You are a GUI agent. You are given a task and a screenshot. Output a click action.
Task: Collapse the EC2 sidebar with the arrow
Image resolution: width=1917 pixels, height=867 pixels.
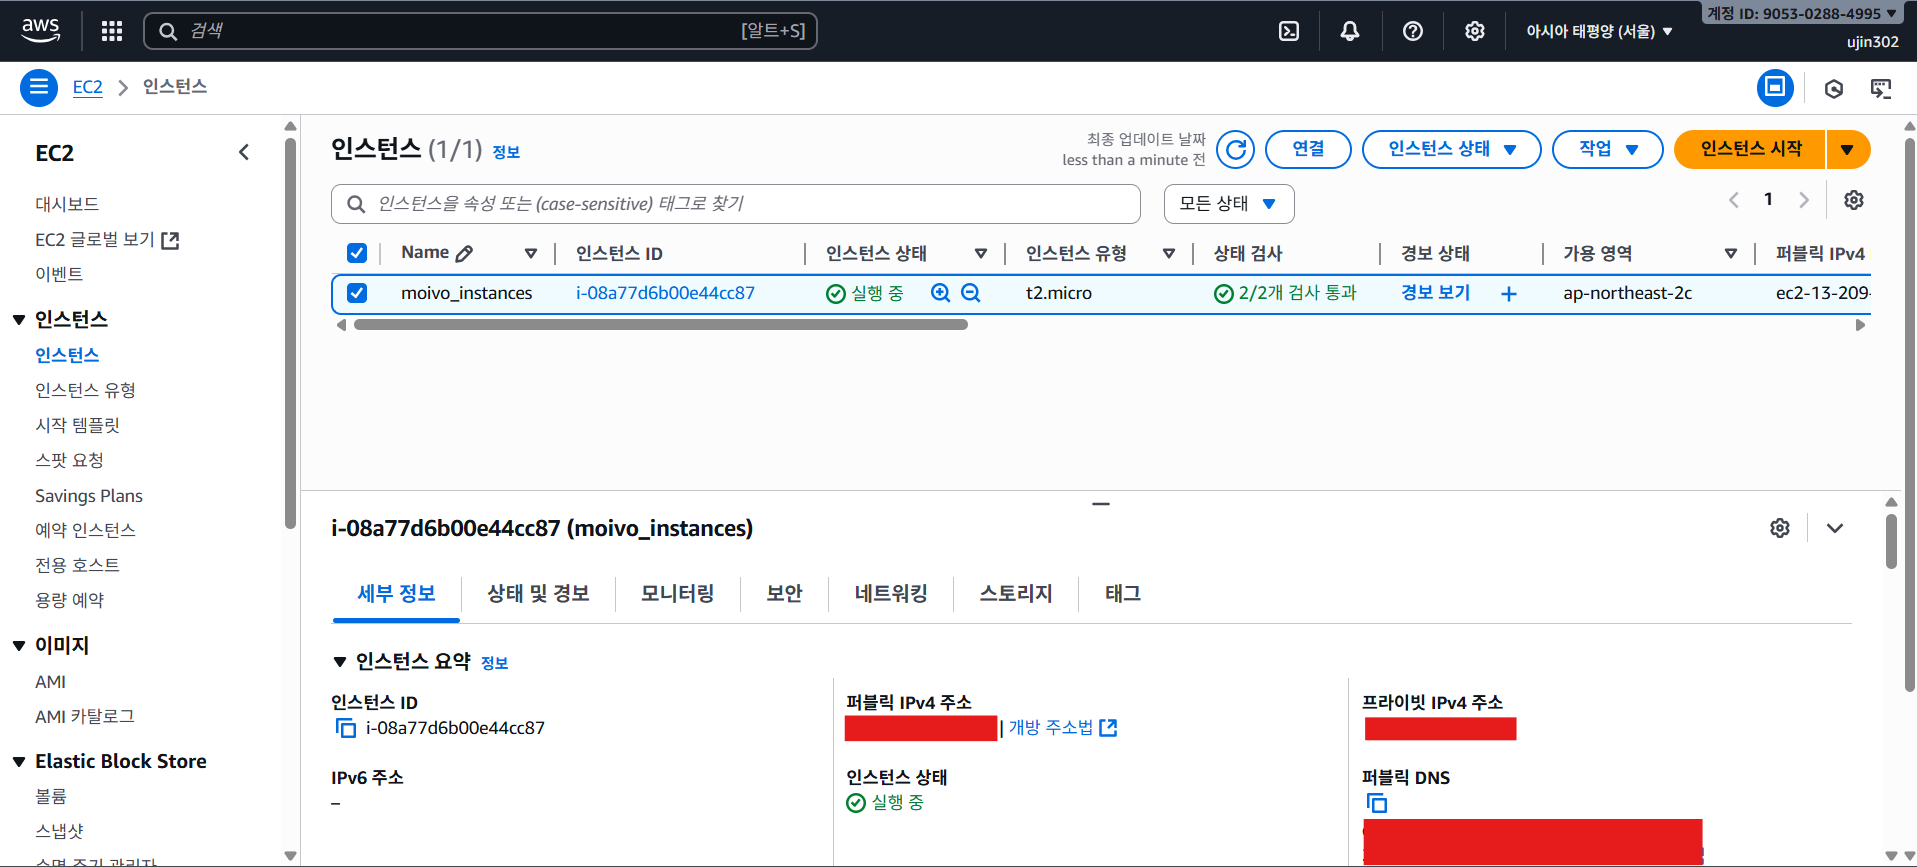pyautogui.click(x=244, y=152)
